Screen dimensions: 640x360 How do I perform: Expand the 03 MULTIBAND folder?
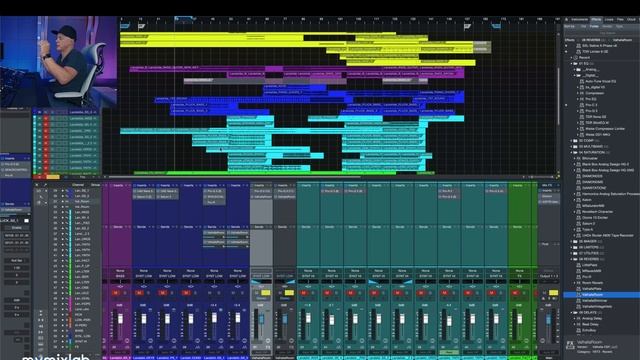click(571, 146)
